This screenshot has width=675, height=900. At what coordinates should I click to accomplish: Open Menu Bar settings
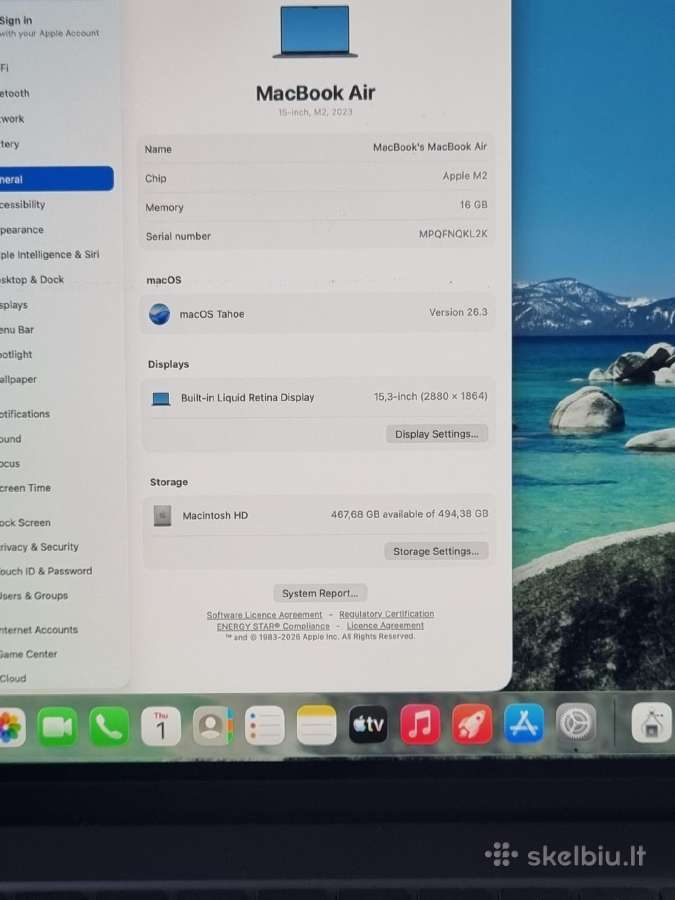pyautogui.click(x=17, y=329)
